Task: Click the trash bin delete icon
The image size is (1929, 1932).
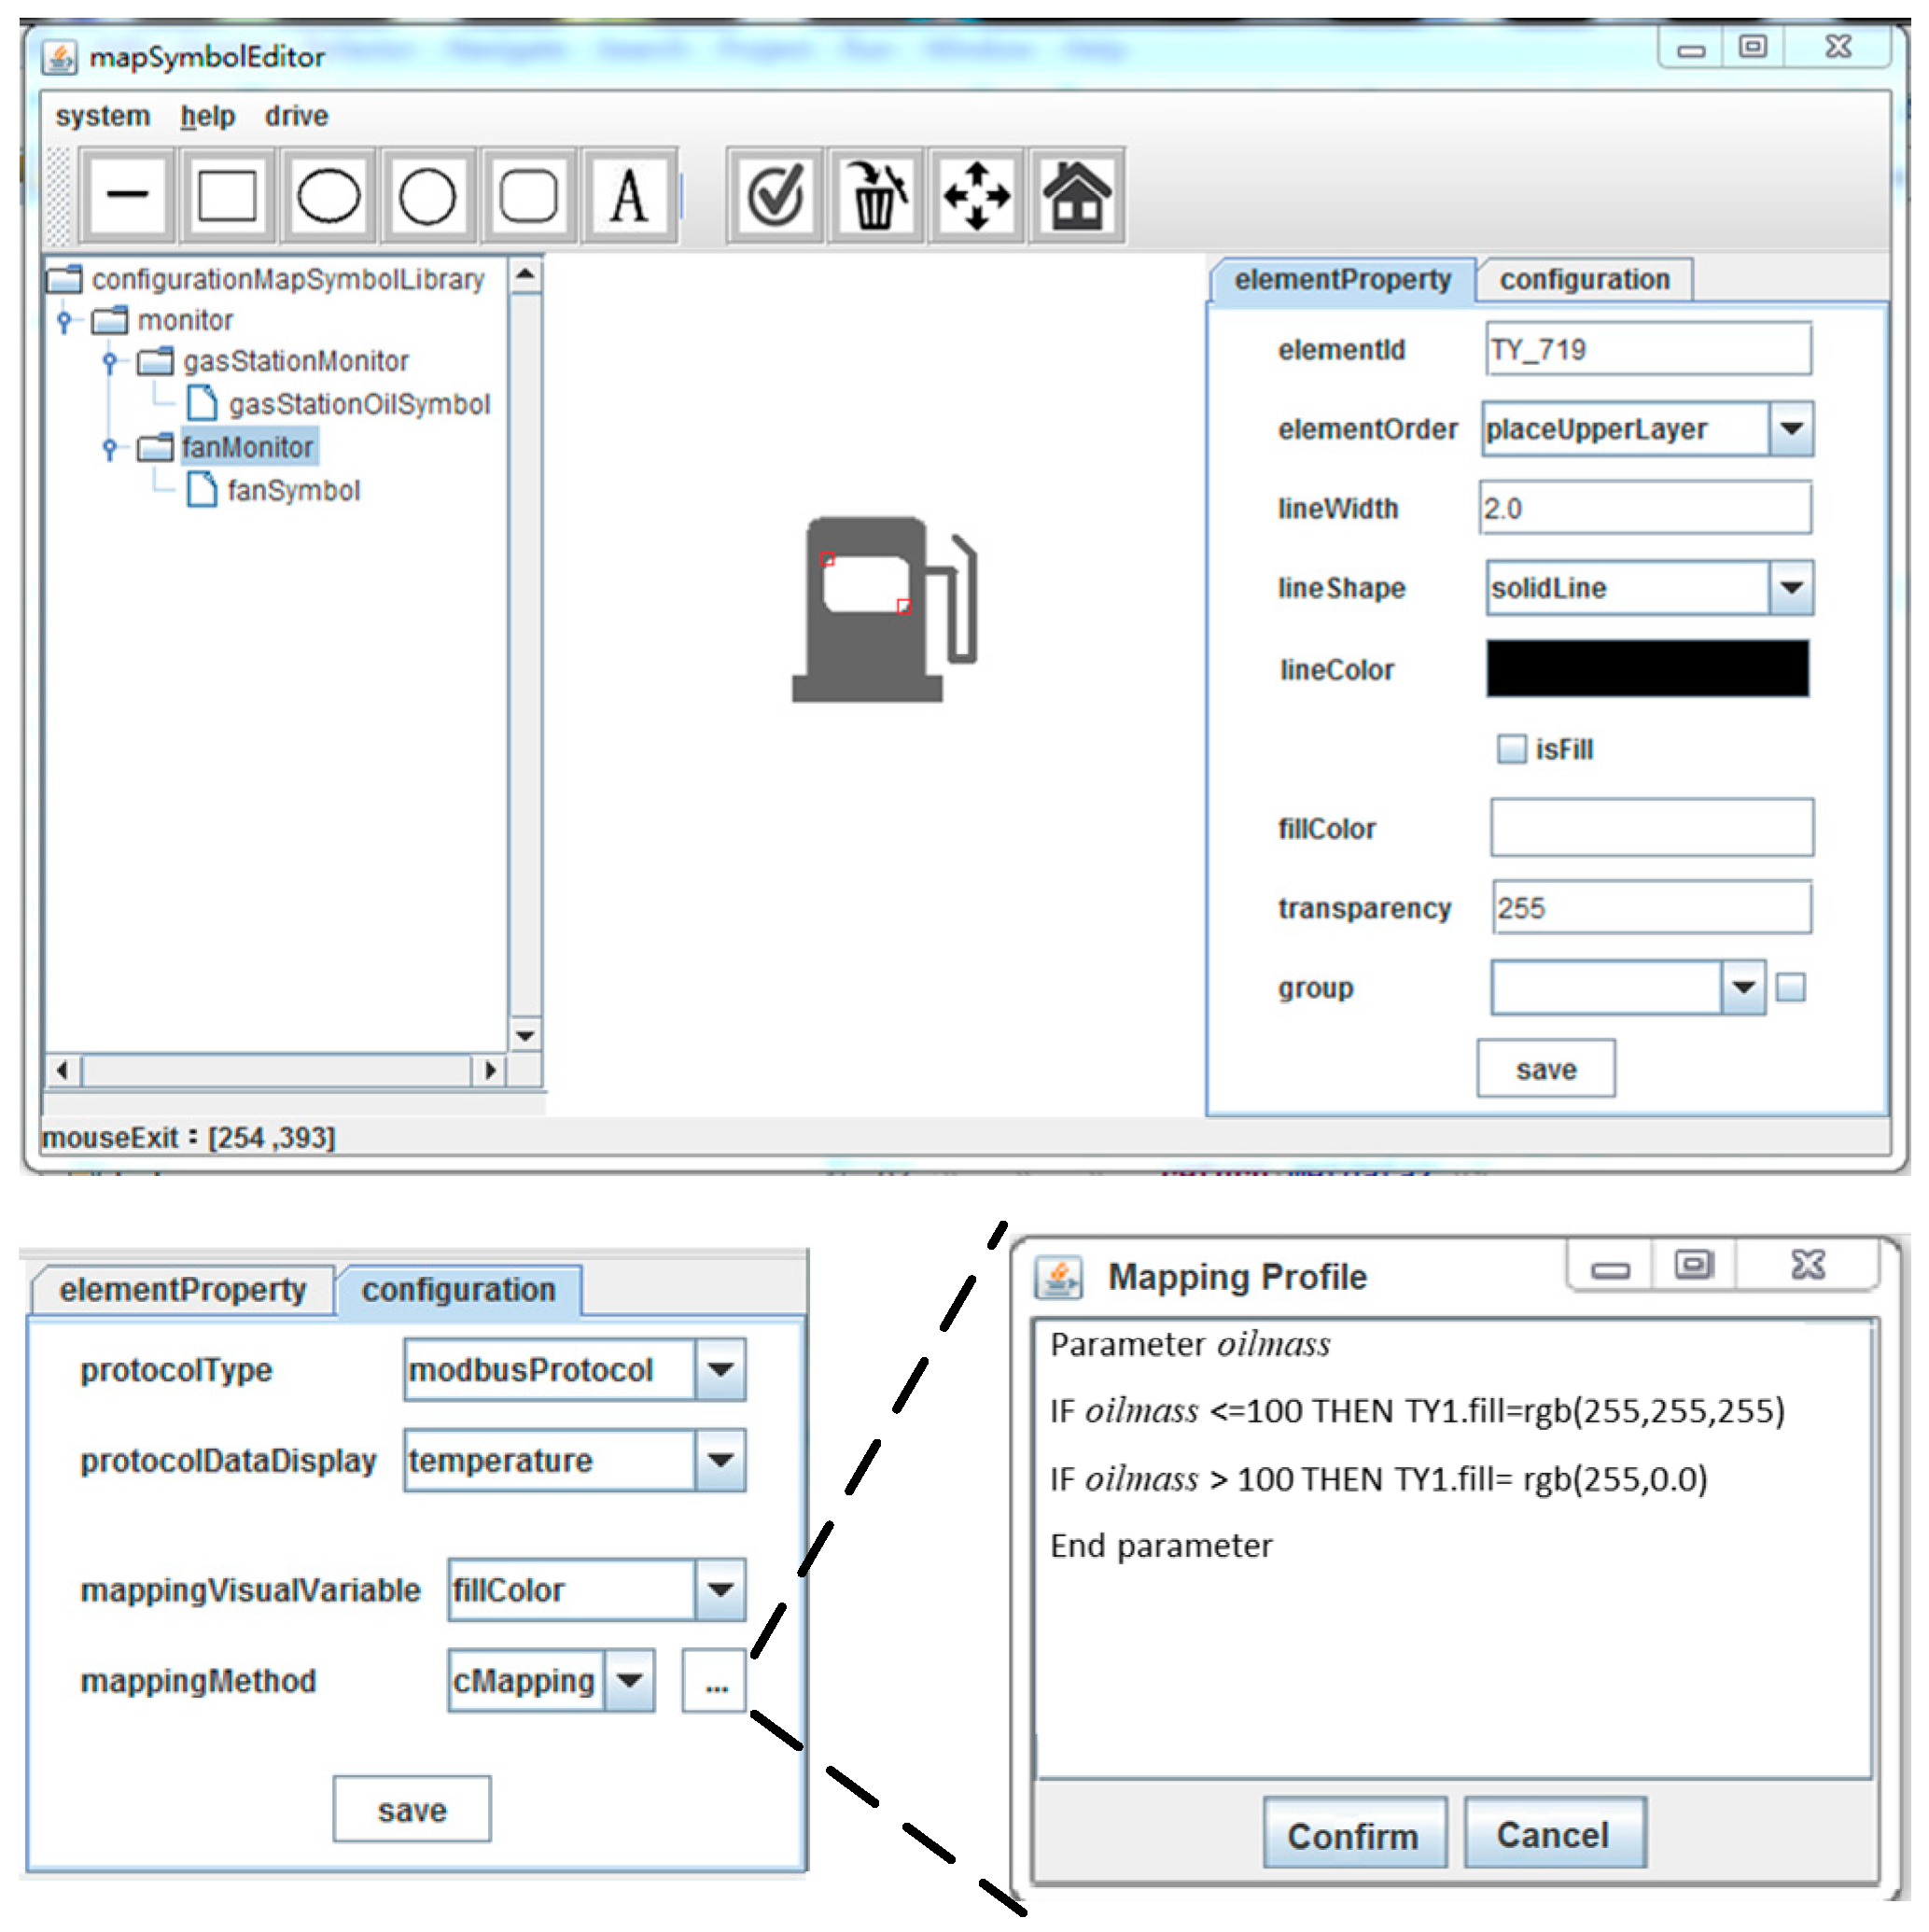Action: pos(876,195)
